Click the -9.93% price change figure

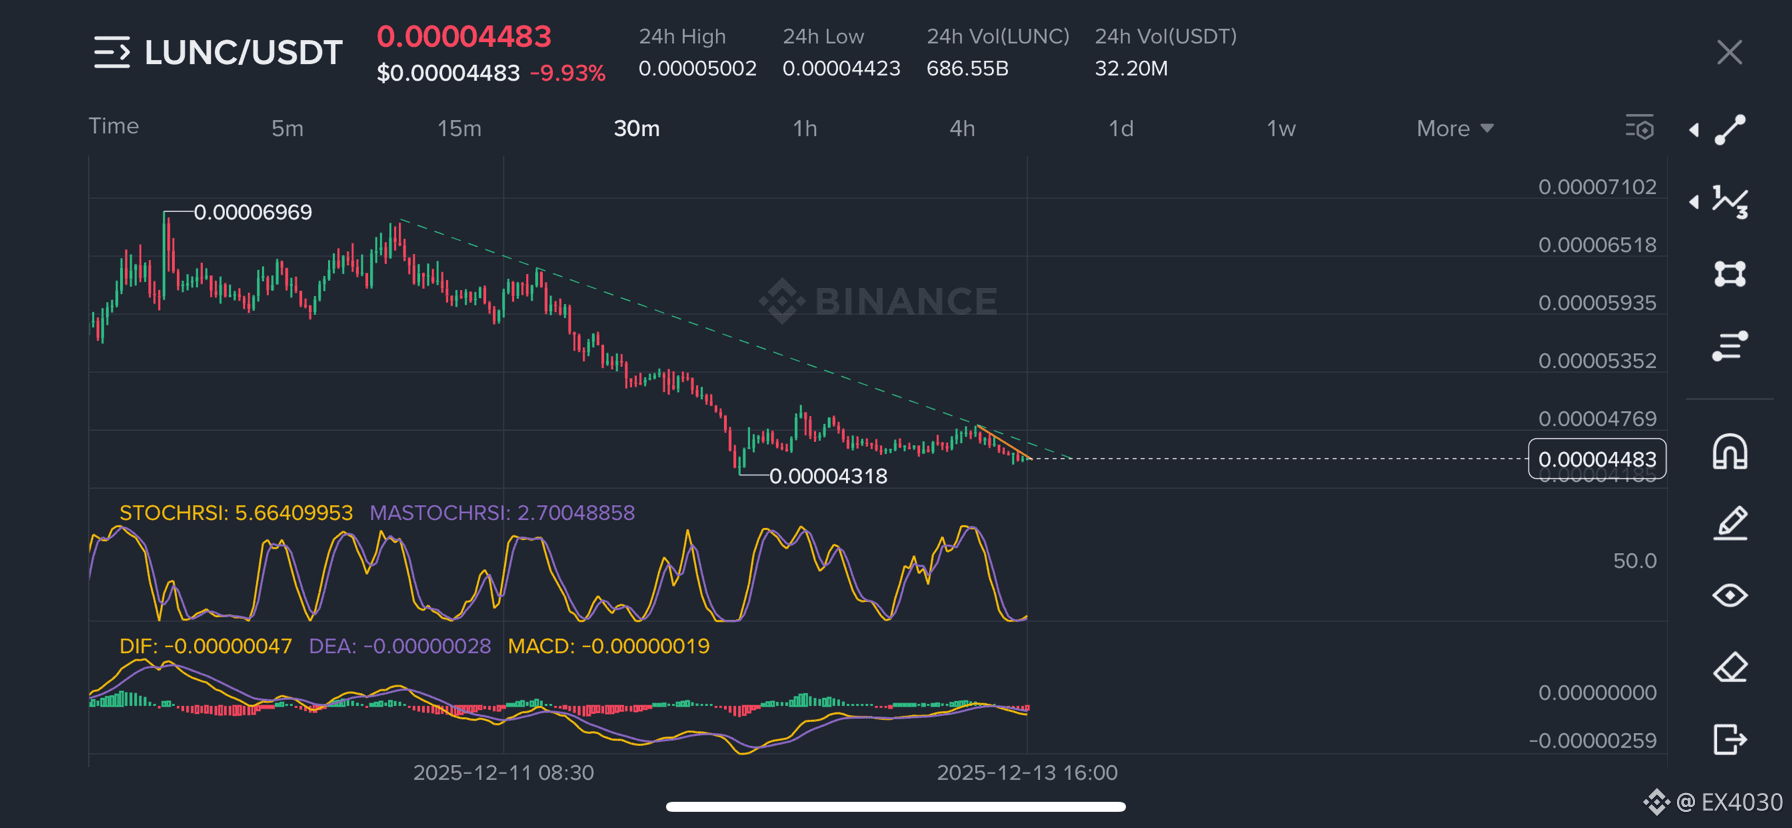pyautogui.click(x=568, y=73)
